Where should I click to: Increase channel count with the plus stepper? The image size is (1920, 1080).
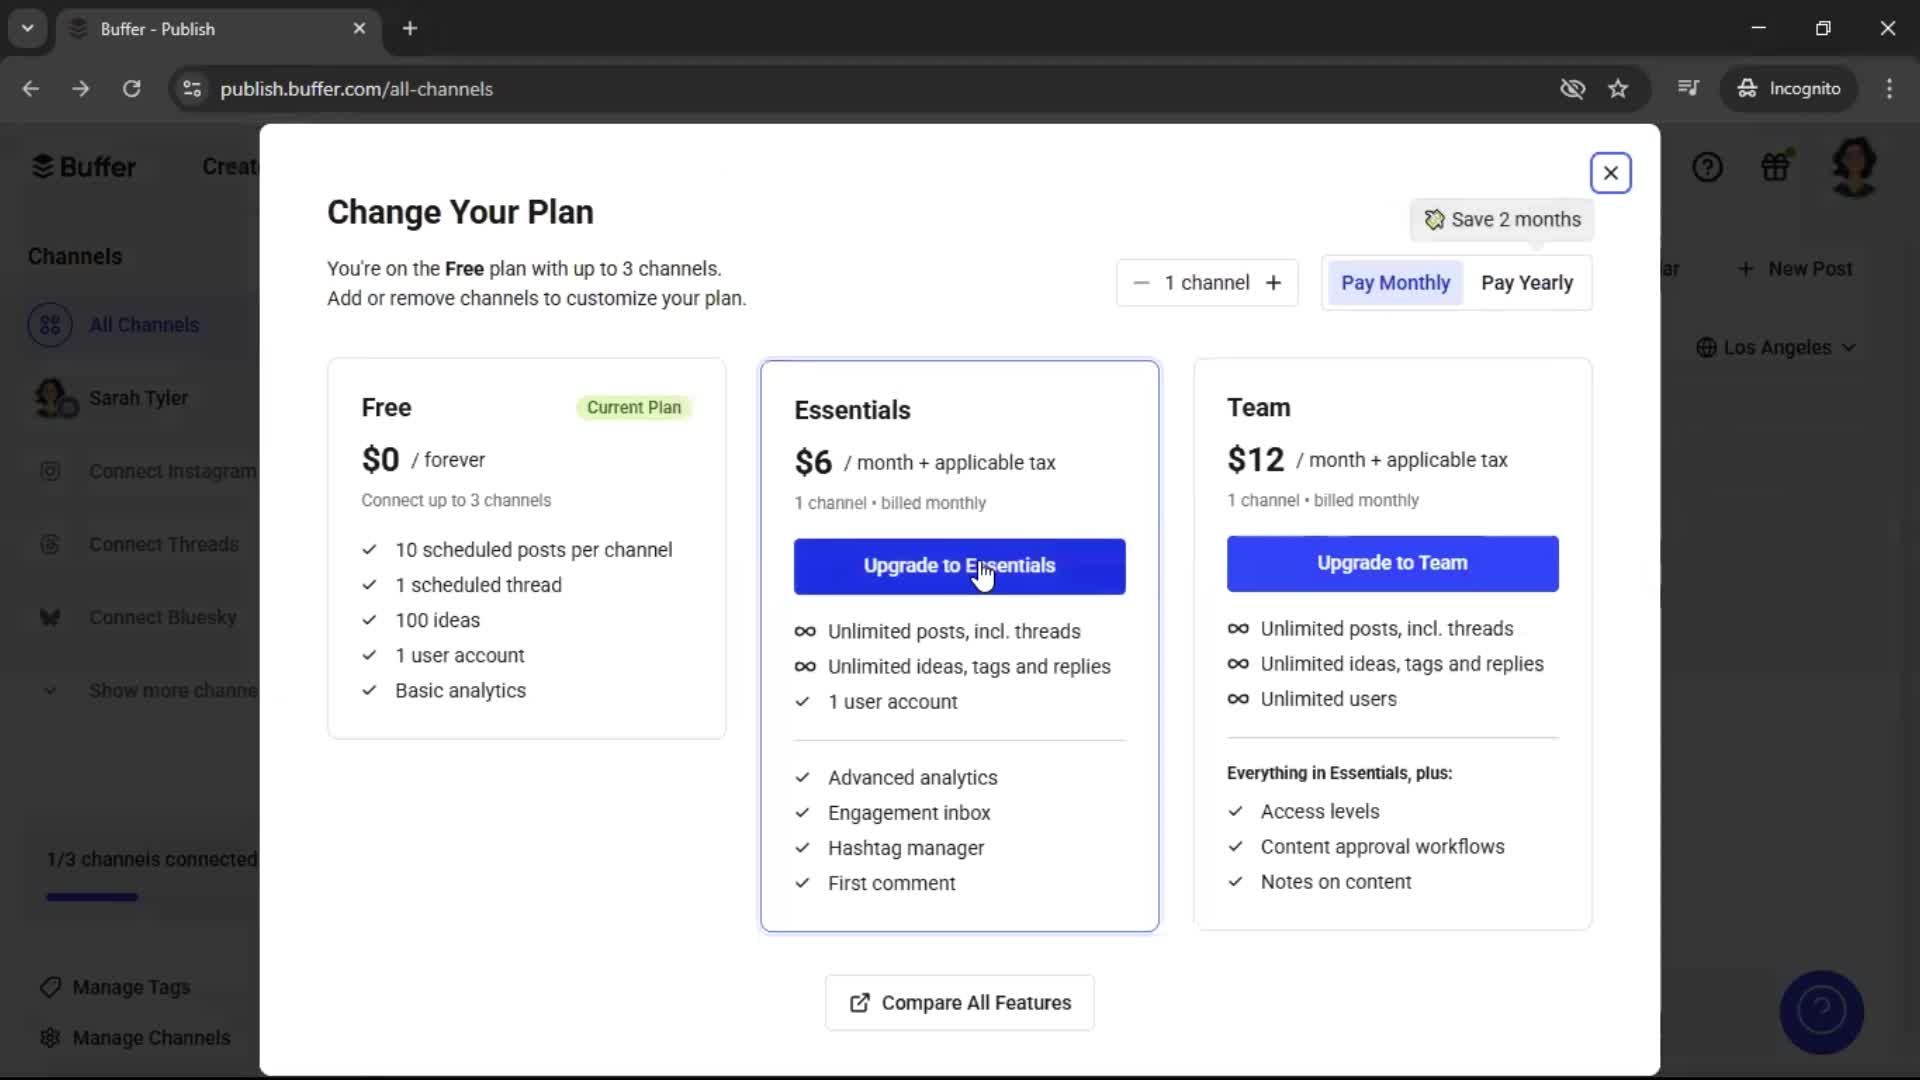[1275, 283]
